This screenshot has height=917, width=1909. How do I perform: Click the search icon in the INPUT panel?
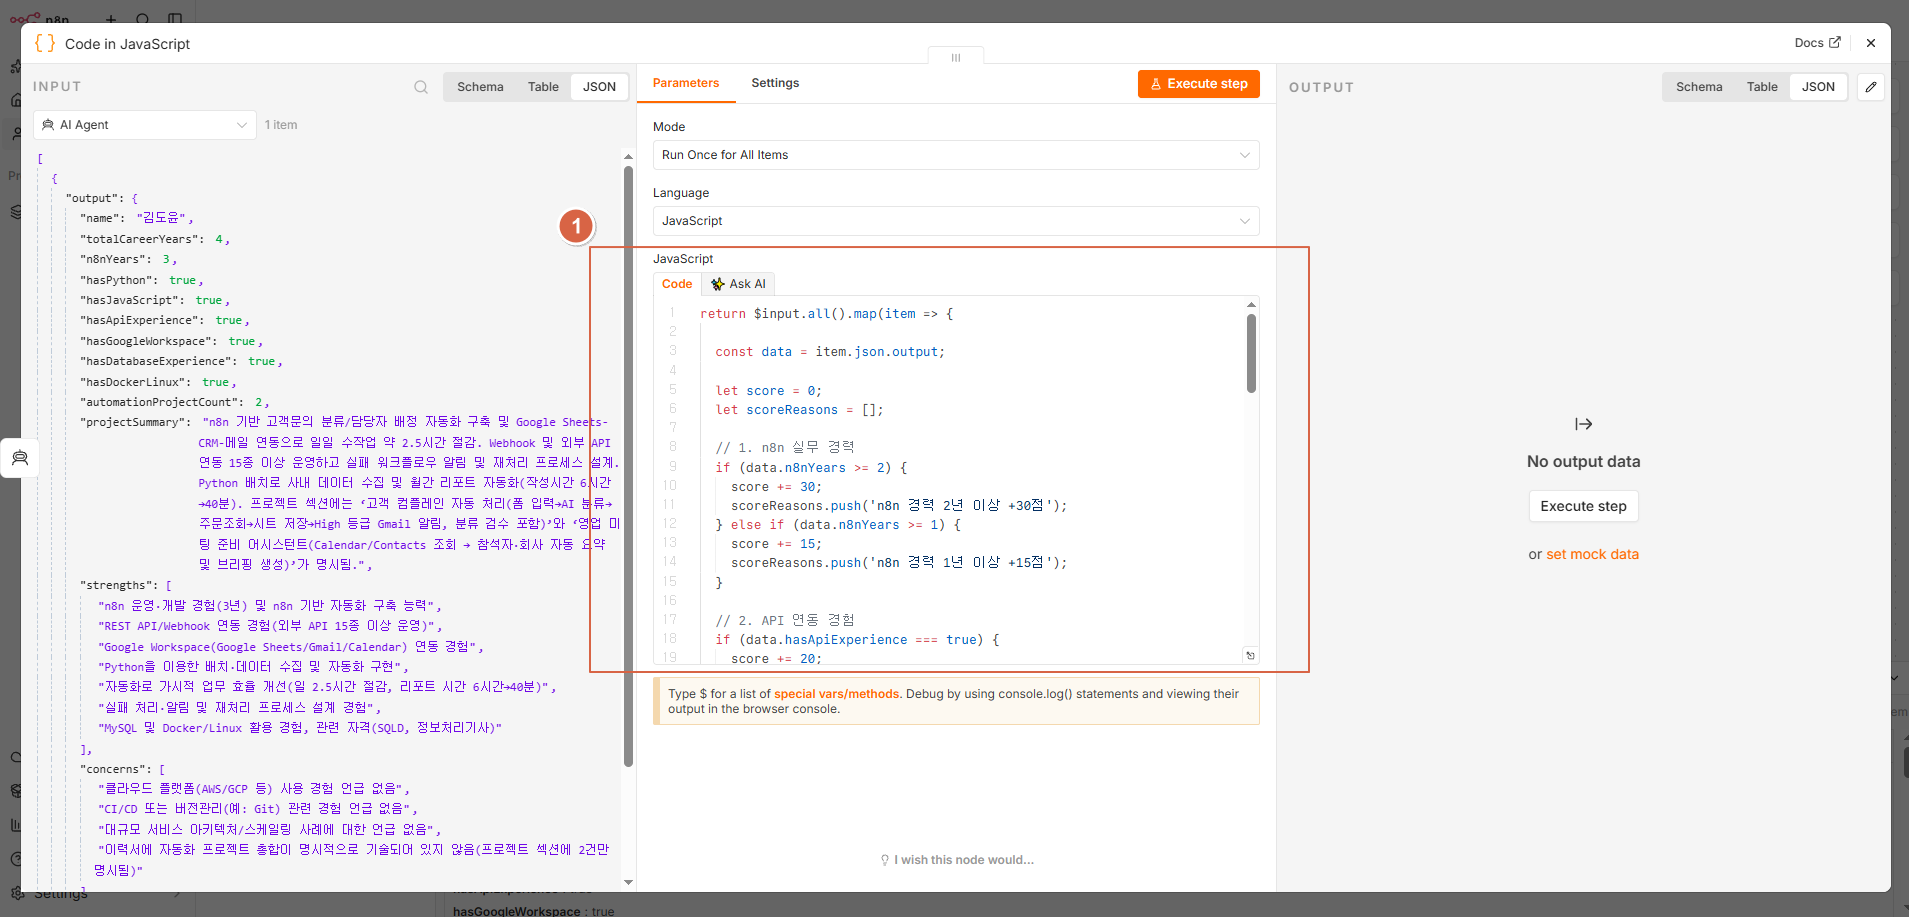coord(421,87)
